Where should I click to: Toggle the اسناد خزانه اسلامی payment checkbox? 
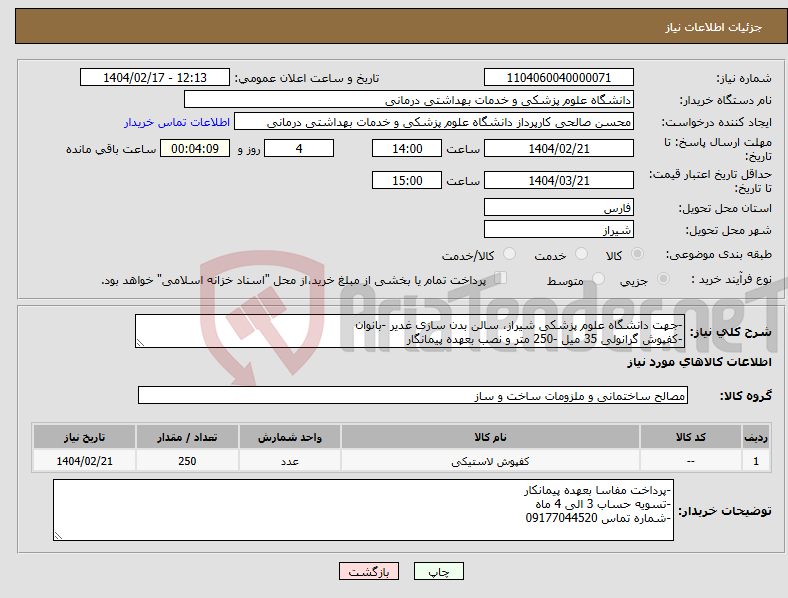pyautogui.click(x=501, y=278)
